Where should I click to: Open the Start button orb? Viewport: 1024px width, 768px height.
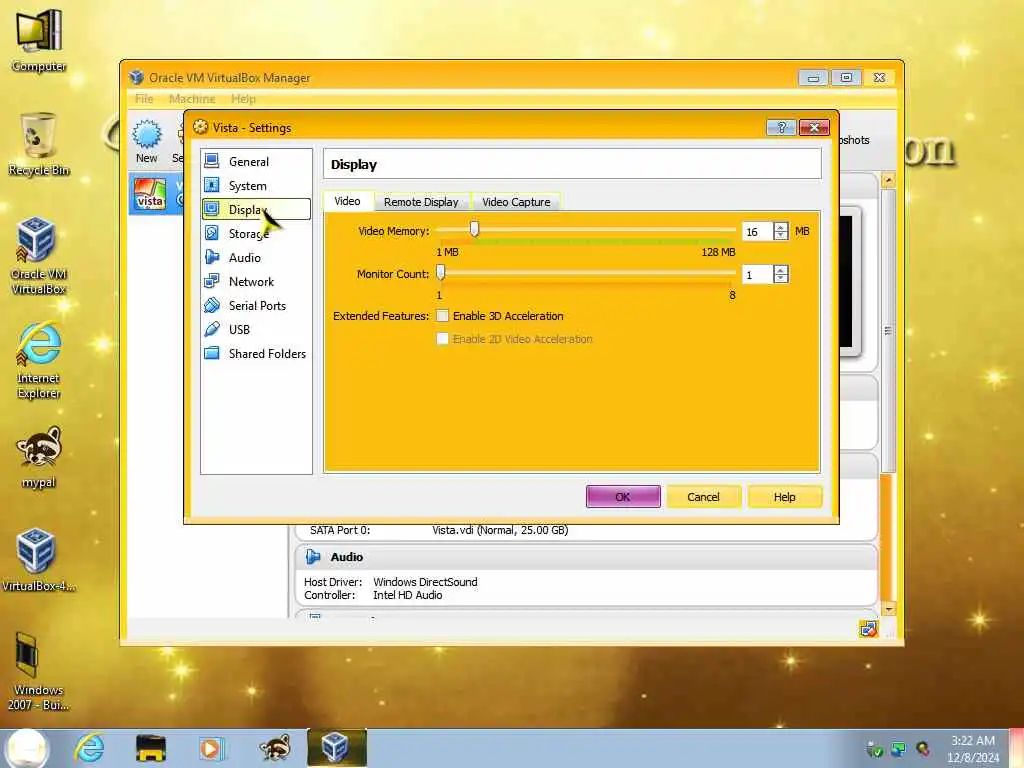click(27, 748)
